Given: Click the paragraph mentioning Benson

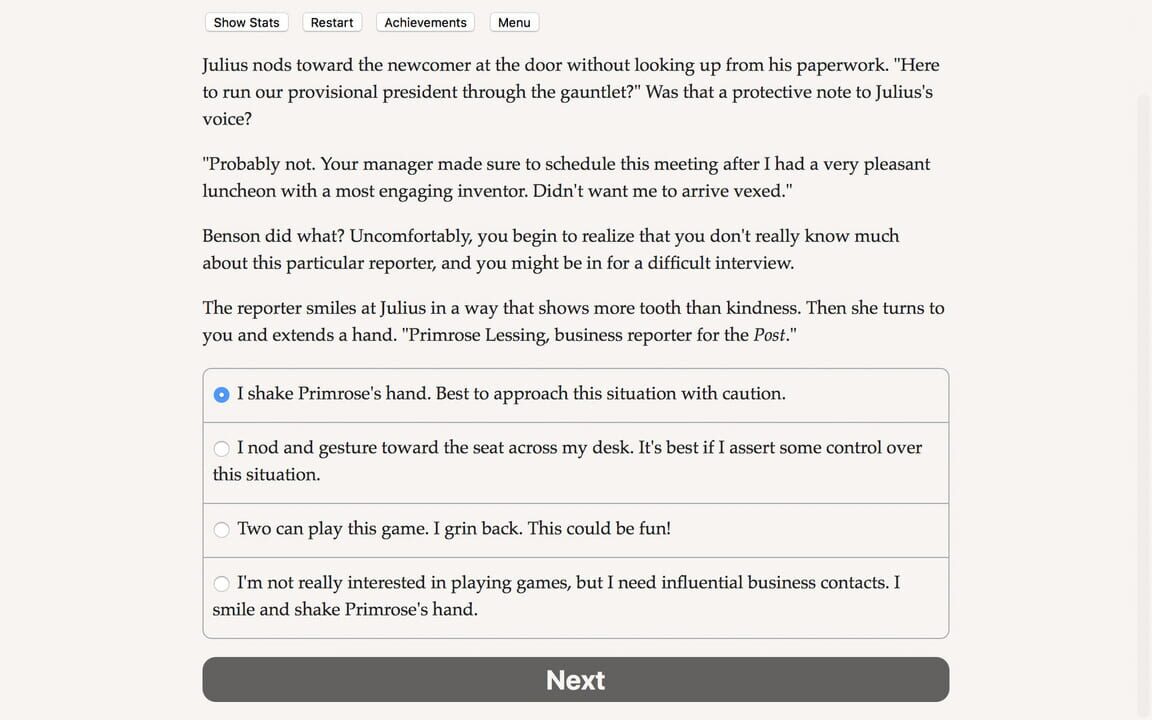Looking at the screenshot, I should 550,249.
